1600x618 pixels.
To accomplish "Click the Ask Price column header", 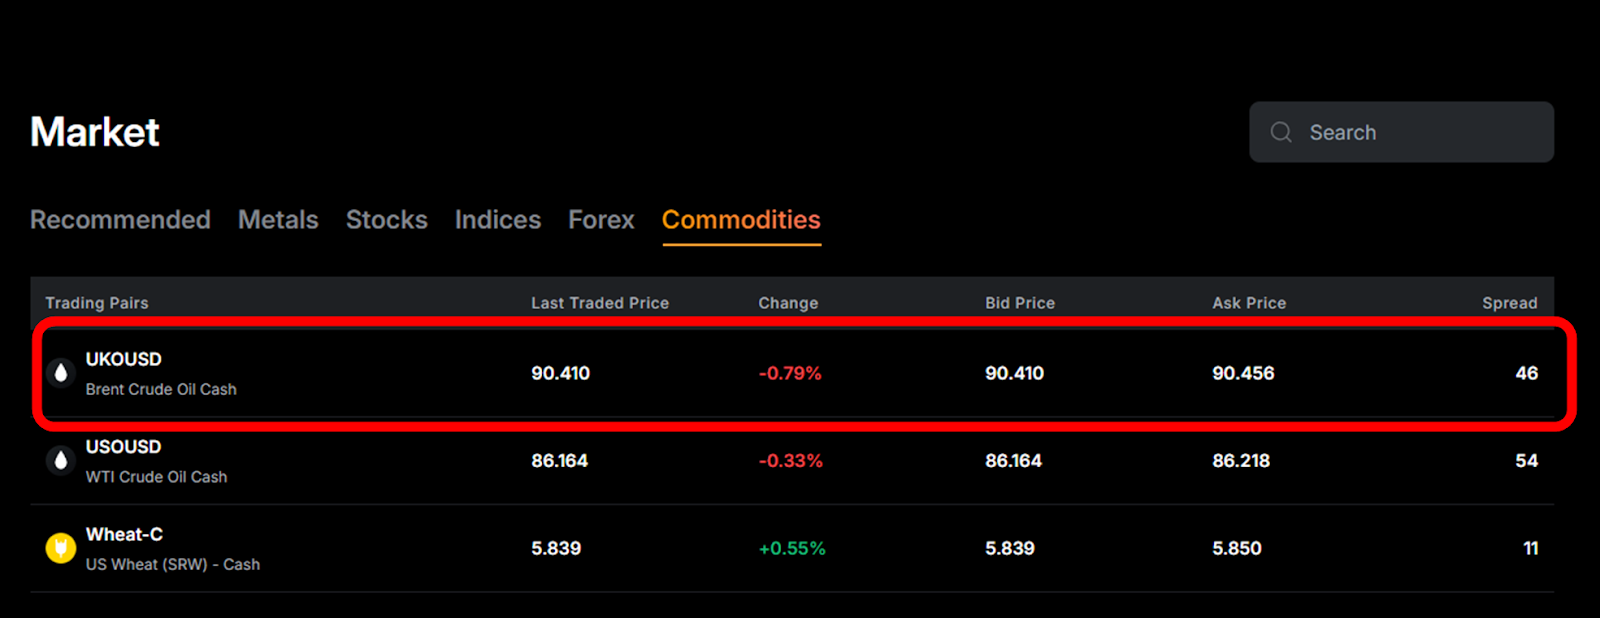I will 1248,302.
